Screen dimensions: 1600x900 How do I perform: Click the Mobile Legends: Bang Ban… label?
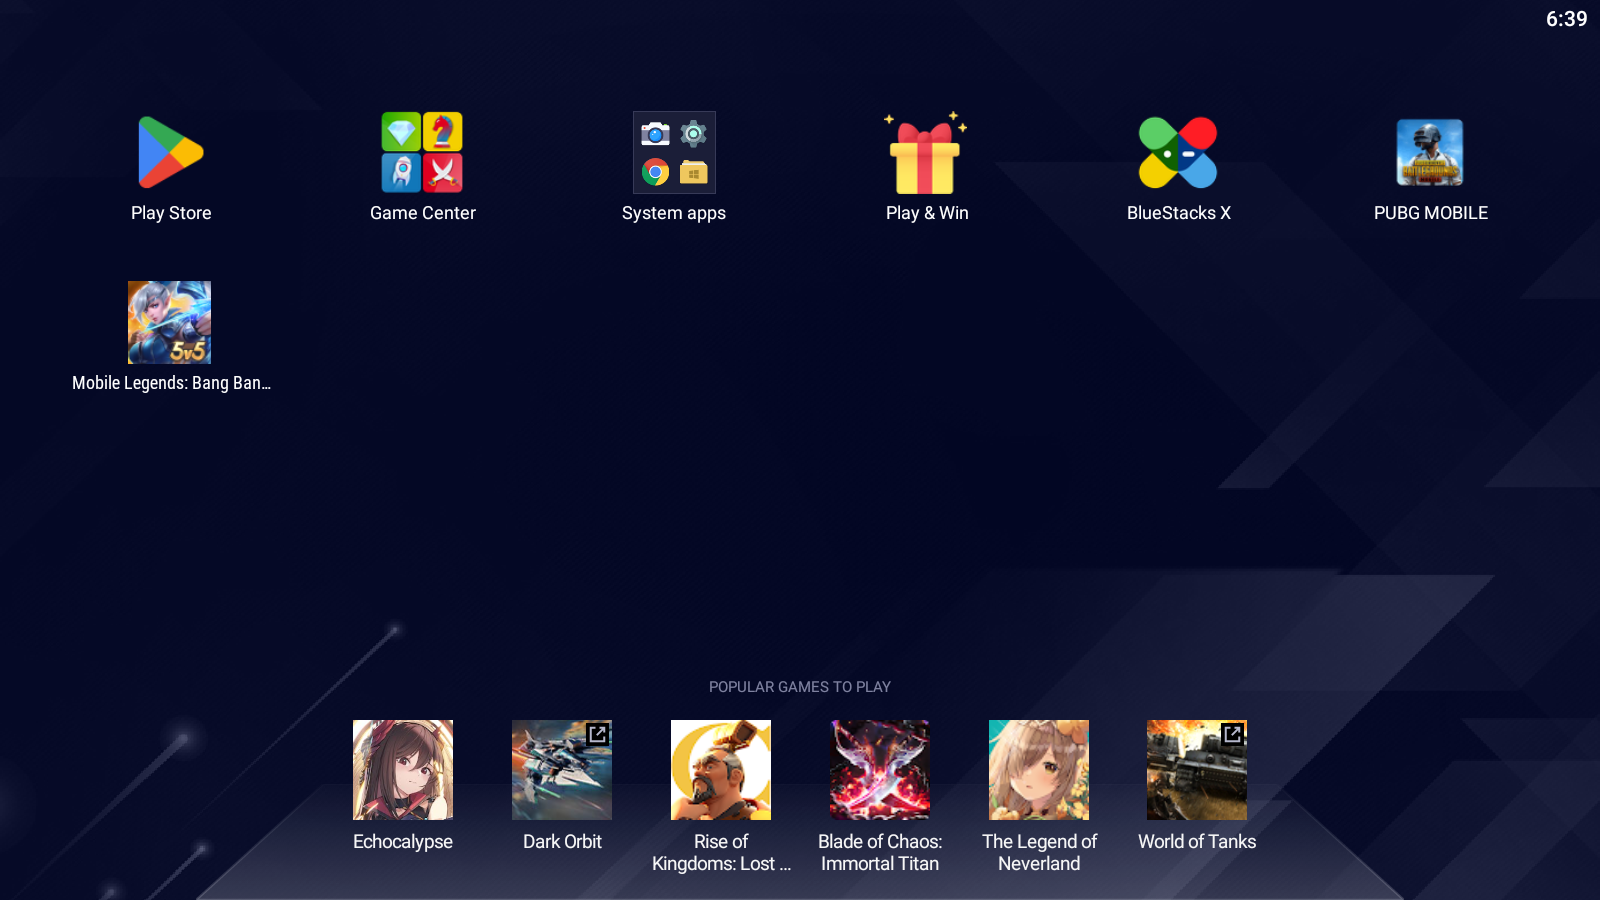click(x=171, y=383)
